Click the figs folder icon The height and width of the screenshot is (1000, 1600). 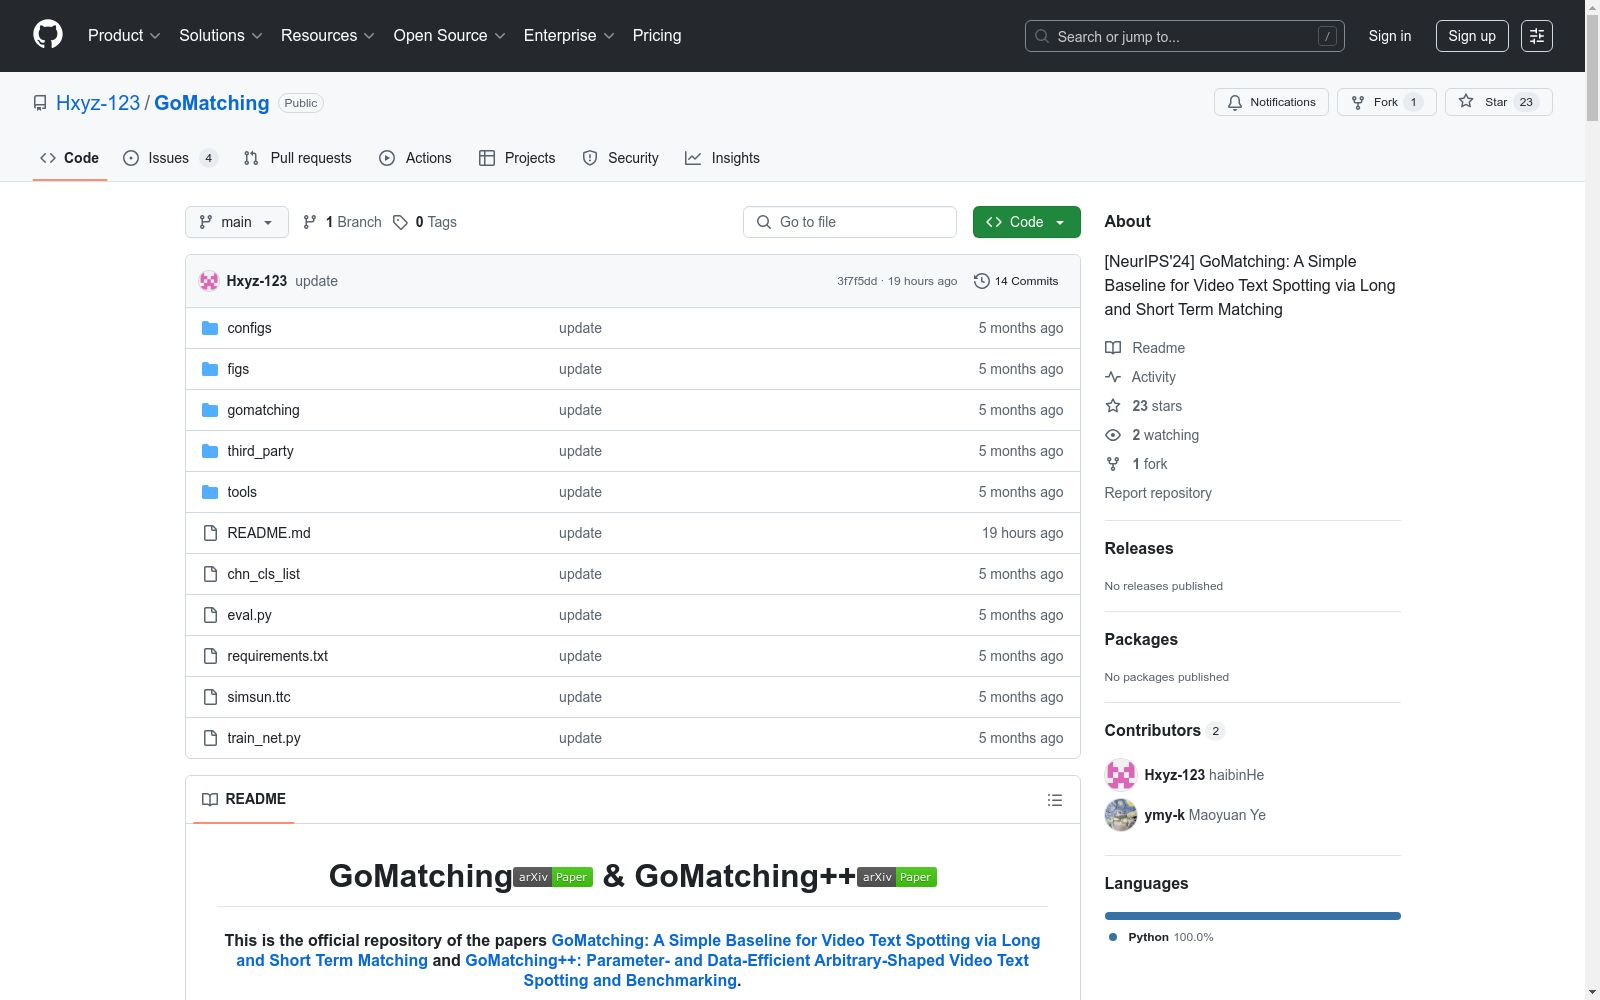pos(210,369)
